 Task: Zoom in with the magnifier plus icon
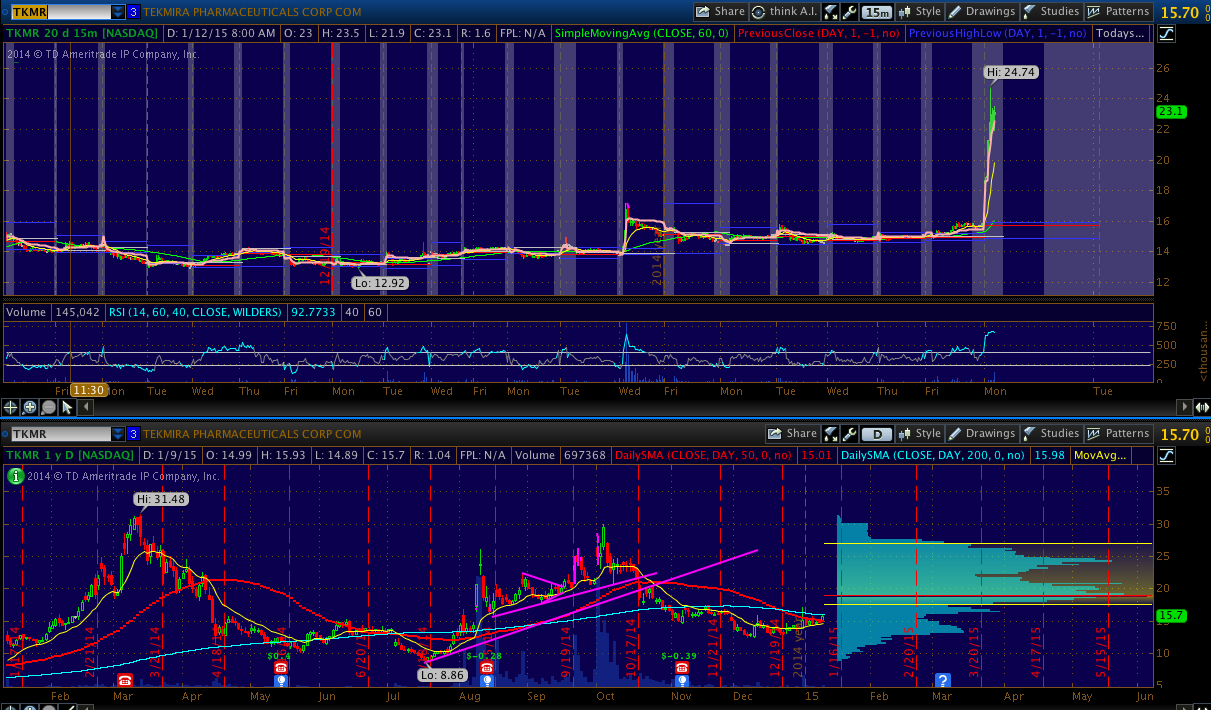[30, 407]
